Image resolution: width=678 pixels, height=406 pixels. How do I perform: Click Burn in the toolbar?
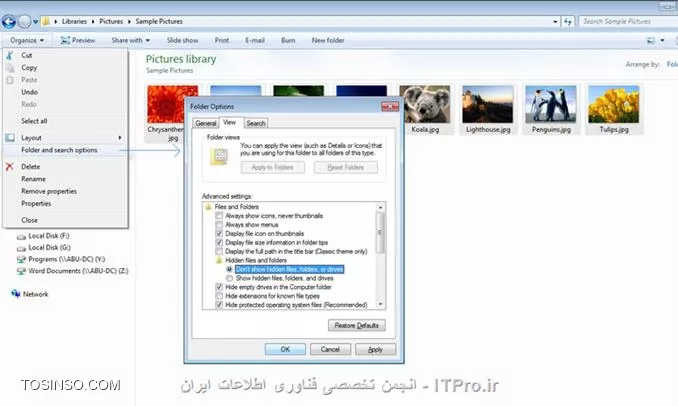[288, 40]
